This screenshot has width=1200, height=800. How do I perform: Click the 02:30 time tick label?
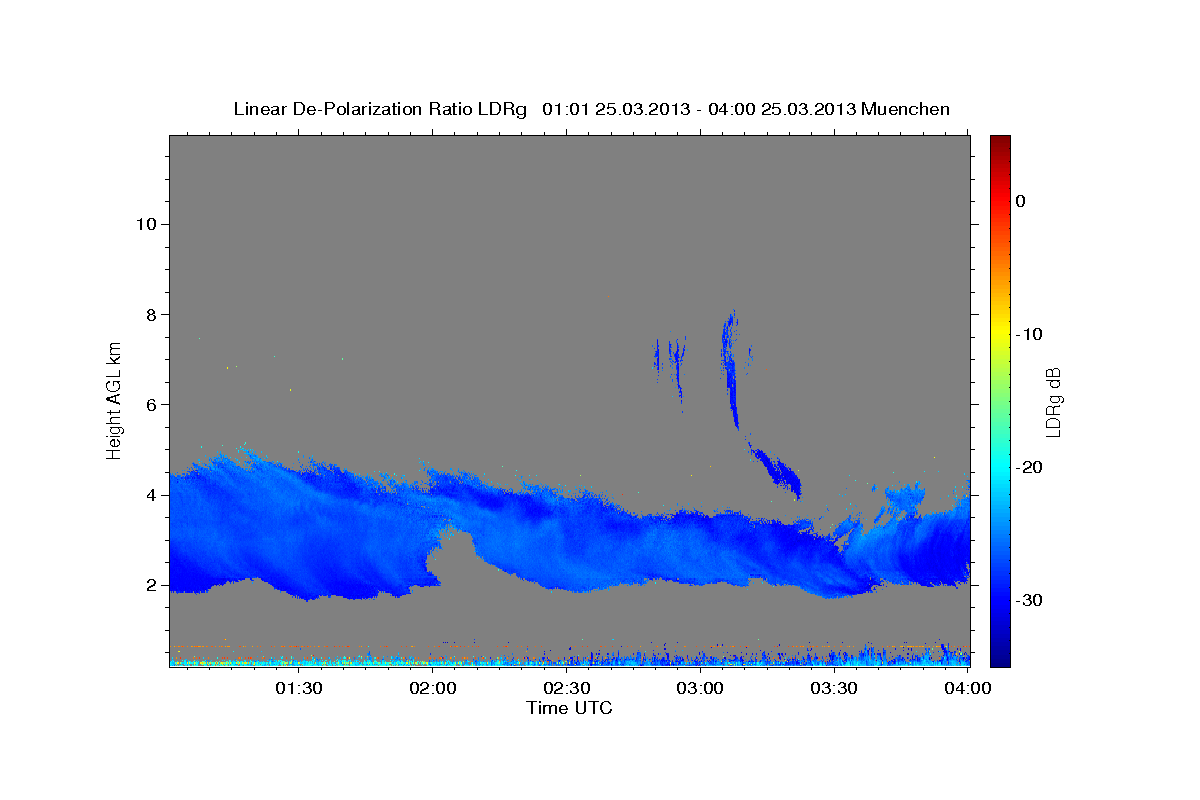coord(566,688)
